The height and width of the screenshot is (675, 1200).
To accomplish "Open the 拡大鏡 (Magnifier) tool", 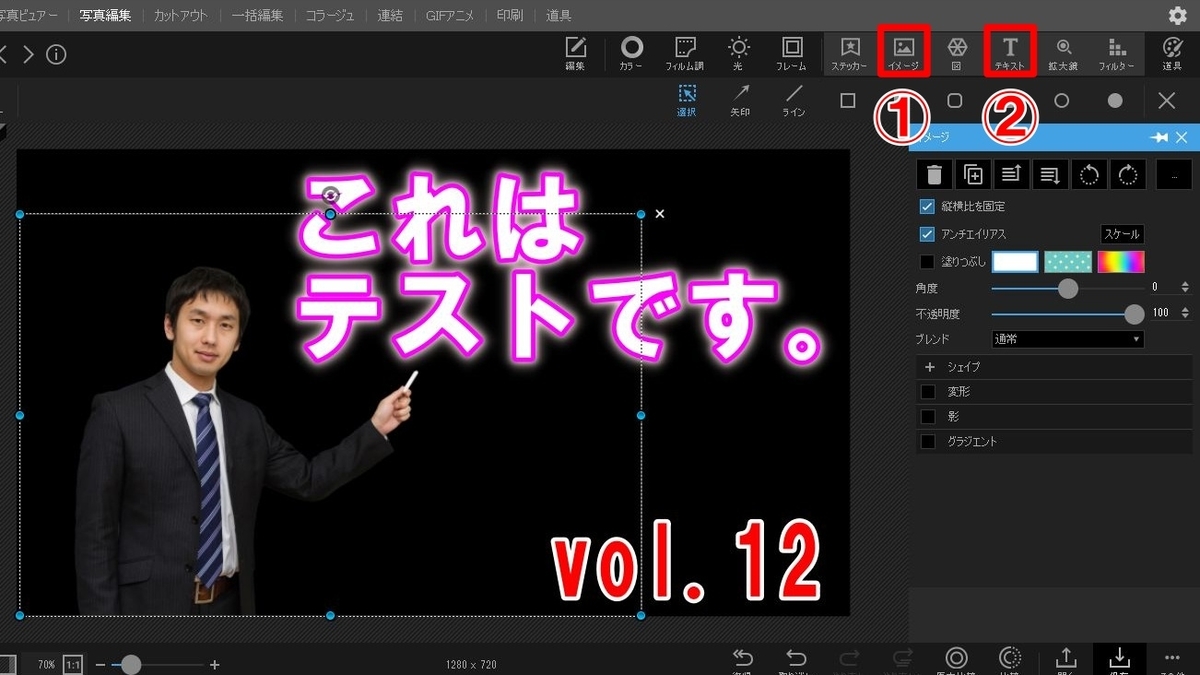I will [1063, 54].
